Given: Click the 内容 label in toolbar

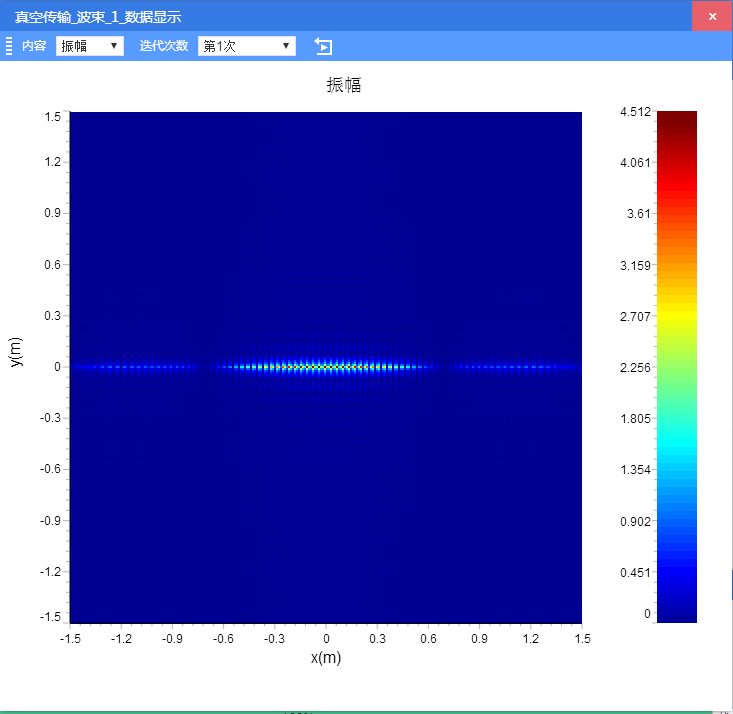Looking at the screenshot, I should pos(34,46).
